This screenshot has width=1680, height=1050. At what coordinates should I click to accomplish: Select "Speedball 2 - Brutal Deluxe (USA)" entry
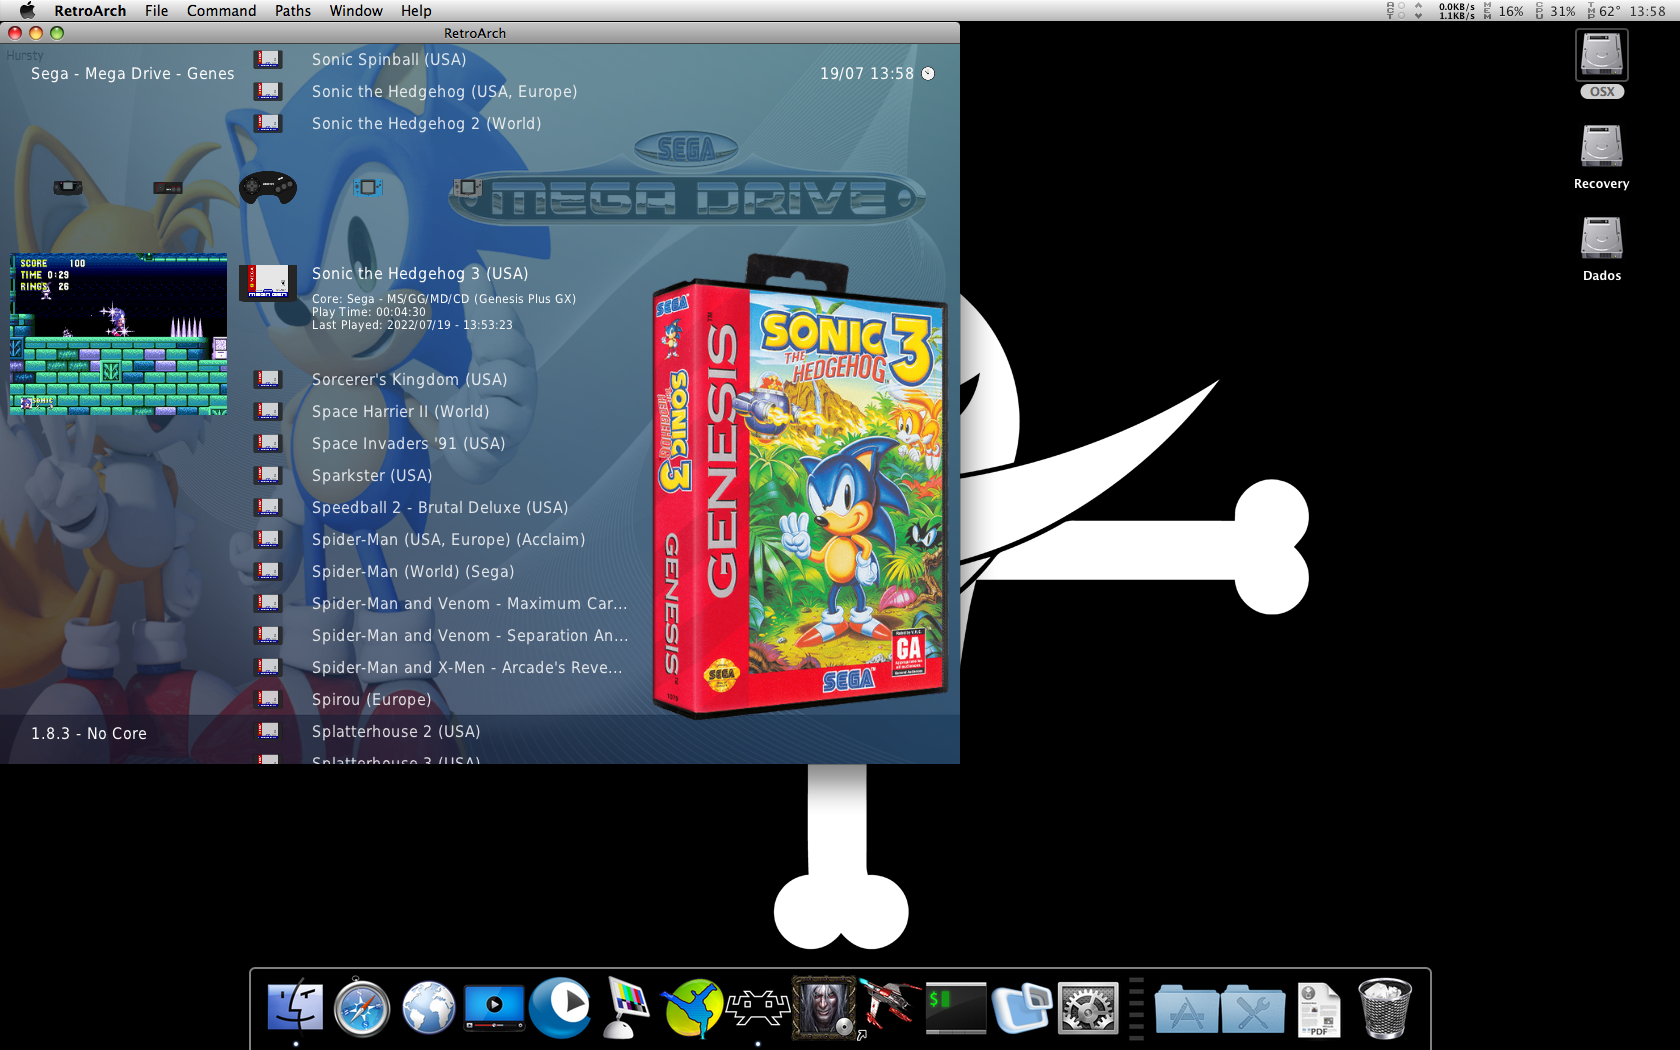click(440, 507)
